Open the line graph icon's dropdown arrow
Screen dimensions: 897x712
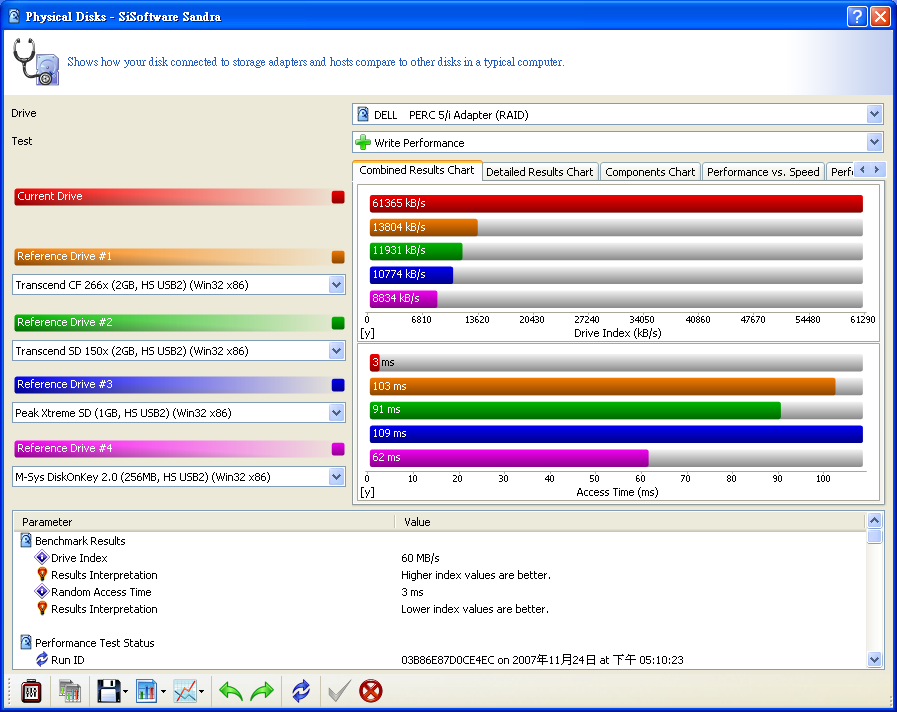202,692
